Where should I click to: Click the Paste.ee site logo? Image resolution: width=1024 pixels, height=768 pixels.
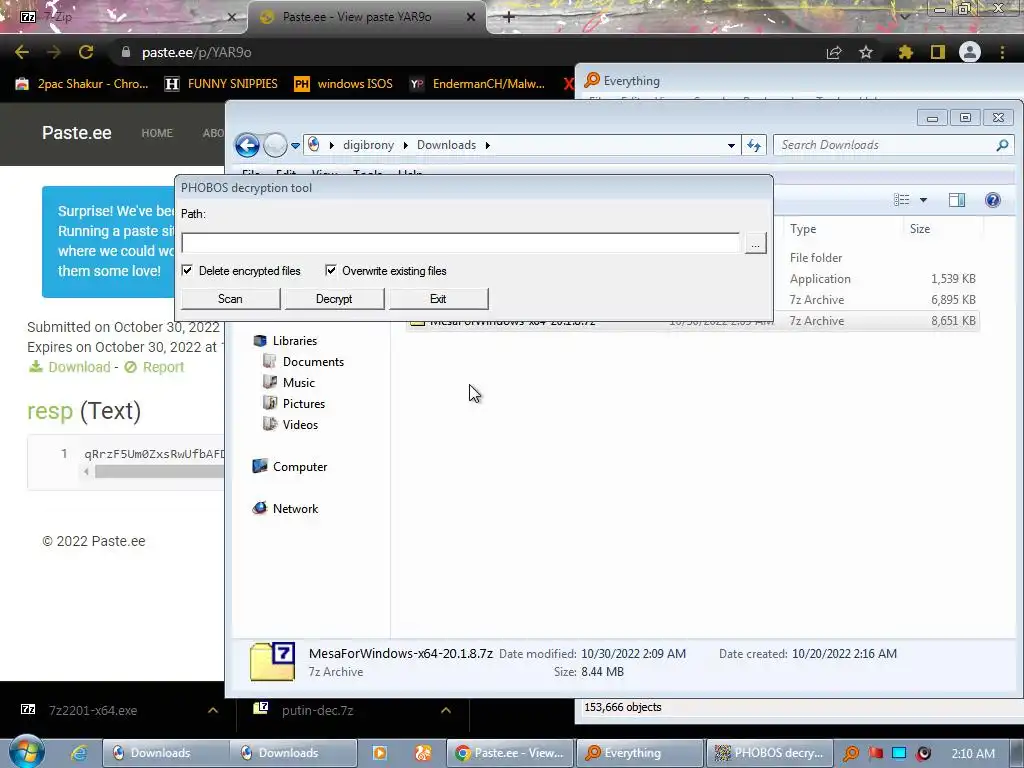[x=76, y=133]
